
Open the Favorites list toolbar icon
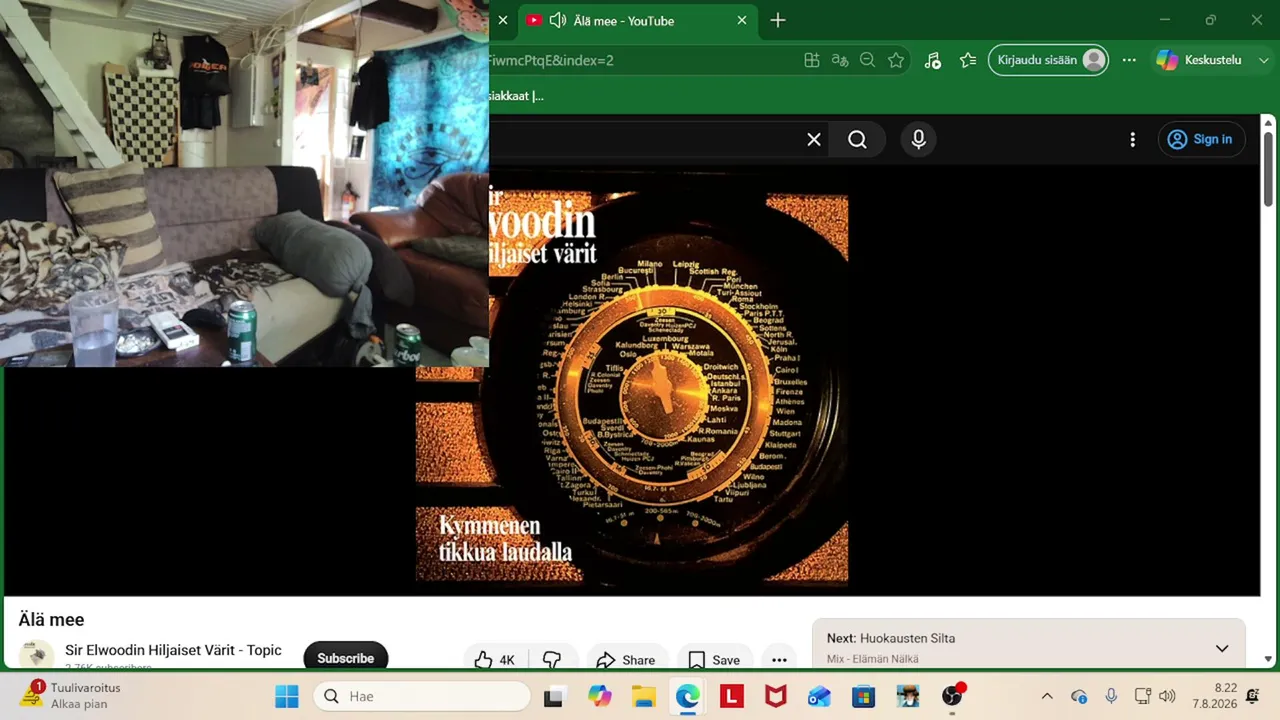click(x=967, y=60)
